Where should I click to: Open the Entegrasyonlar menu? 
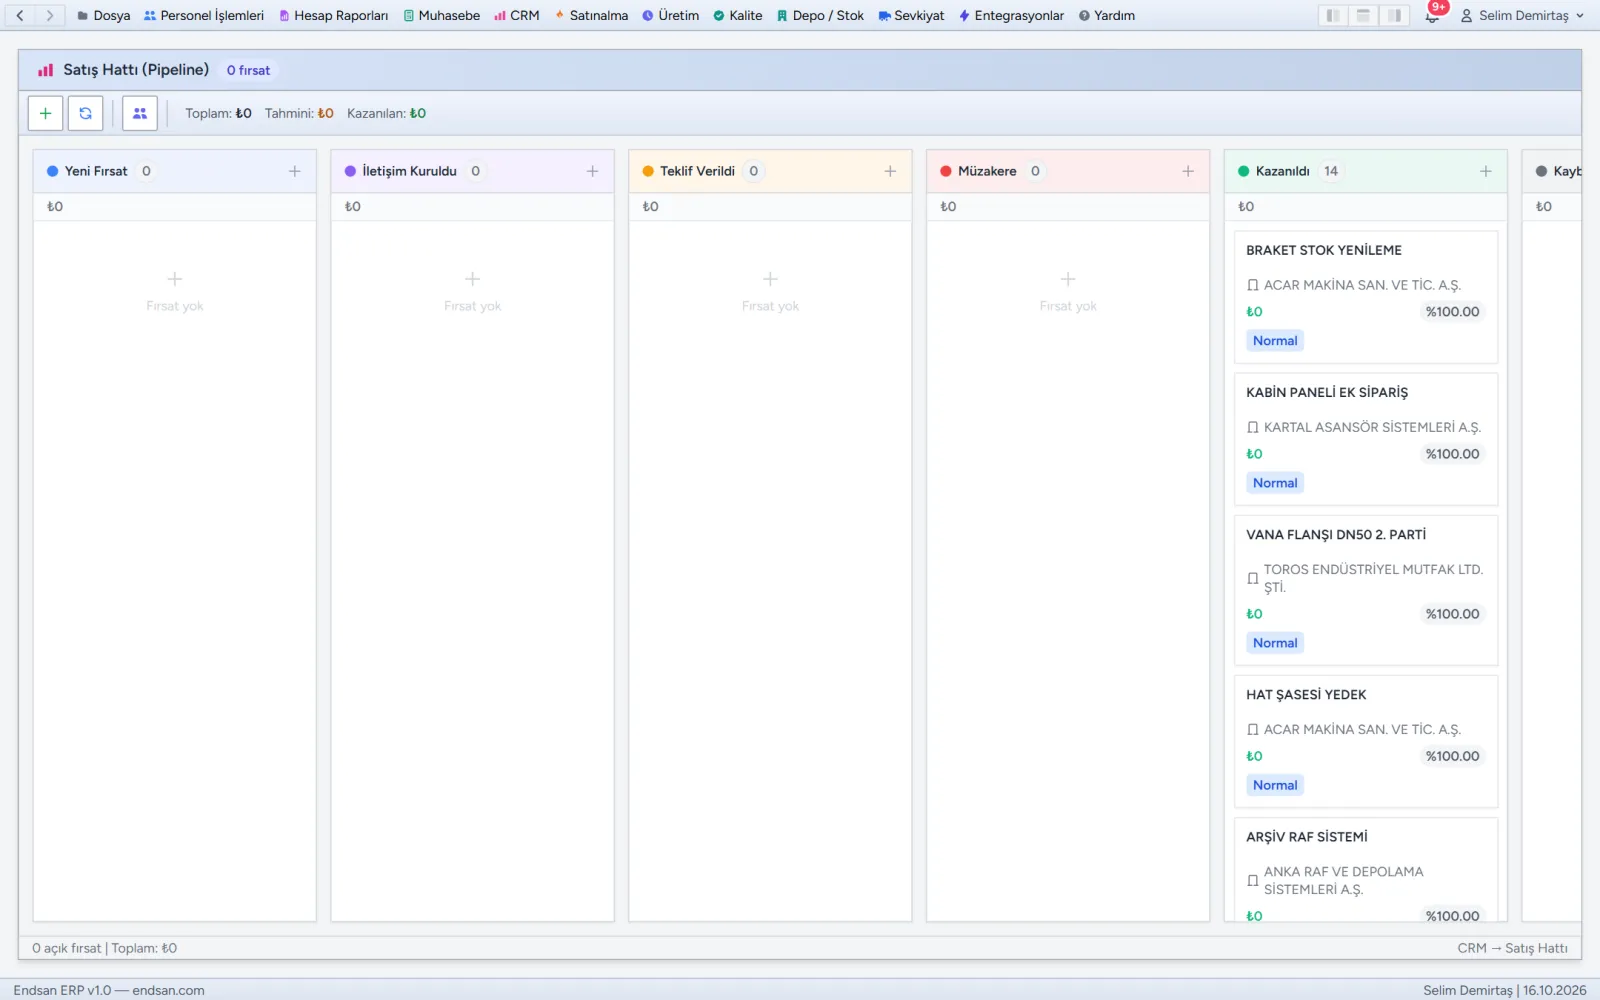[x=1012, y=16]
